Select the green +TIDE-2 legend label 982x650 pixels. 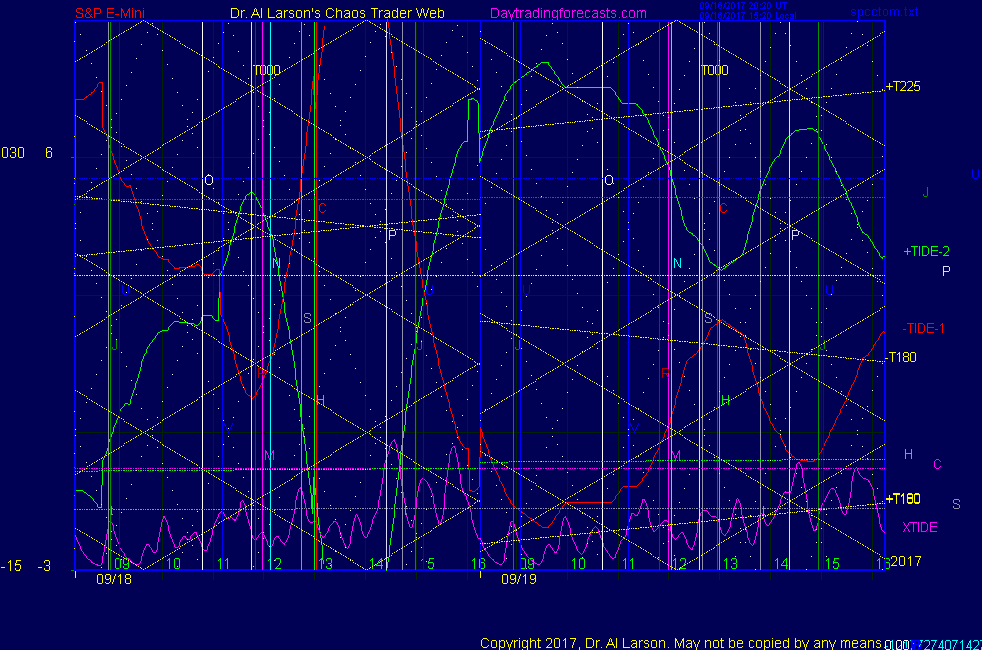click(926, 251)
